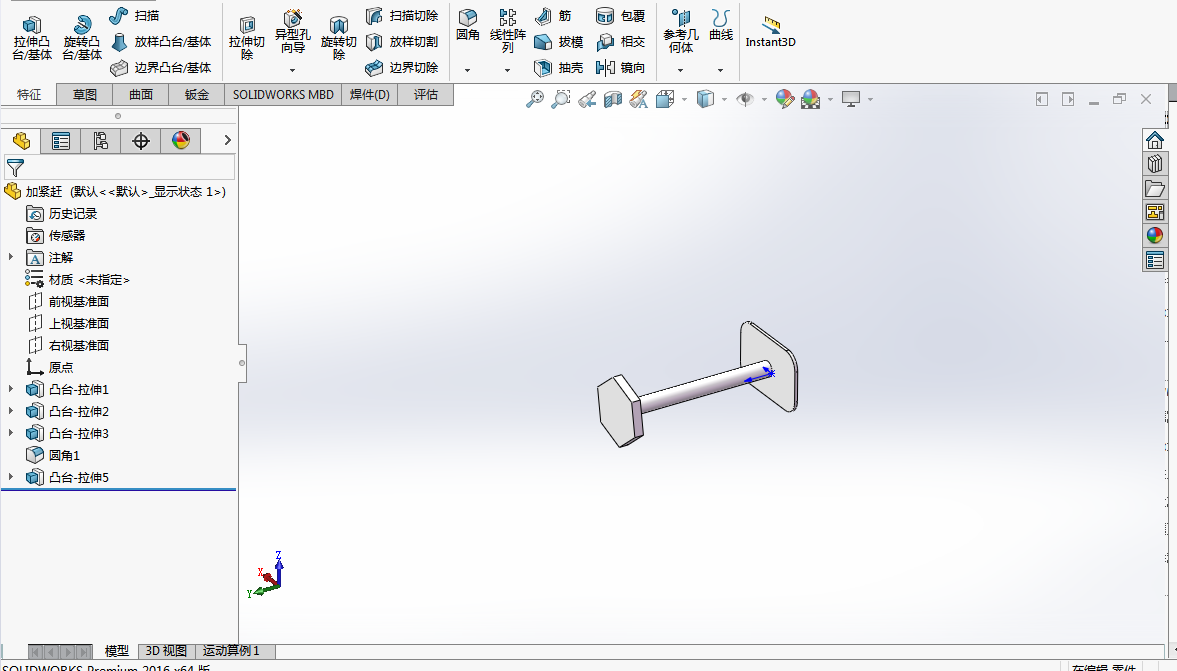This screenshot has height=671, width=1177.
Task: Choose the Wrap (包覆) tool
Action: click(620, 16)
